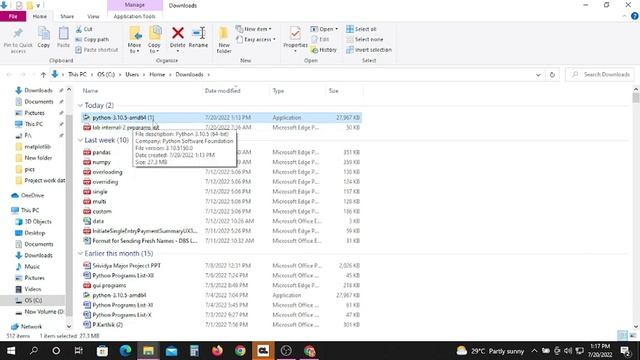
Task: Click the Cut command
Action: 84,29
